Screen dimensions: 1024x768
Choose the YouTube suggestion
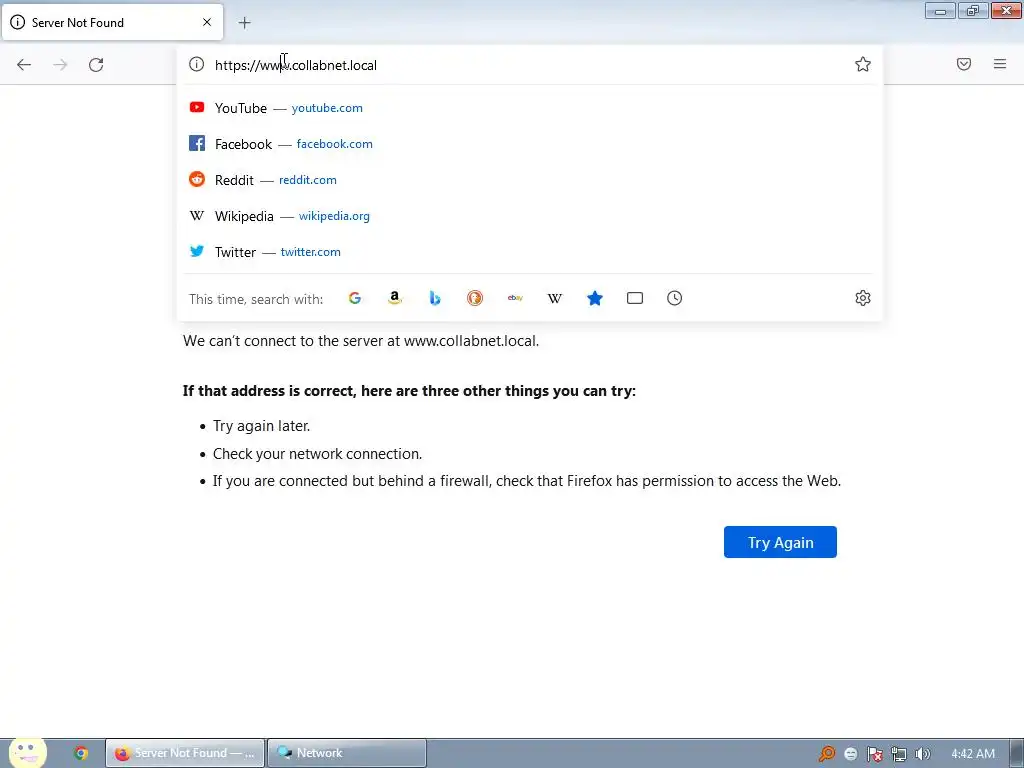(x=530, y=108)
